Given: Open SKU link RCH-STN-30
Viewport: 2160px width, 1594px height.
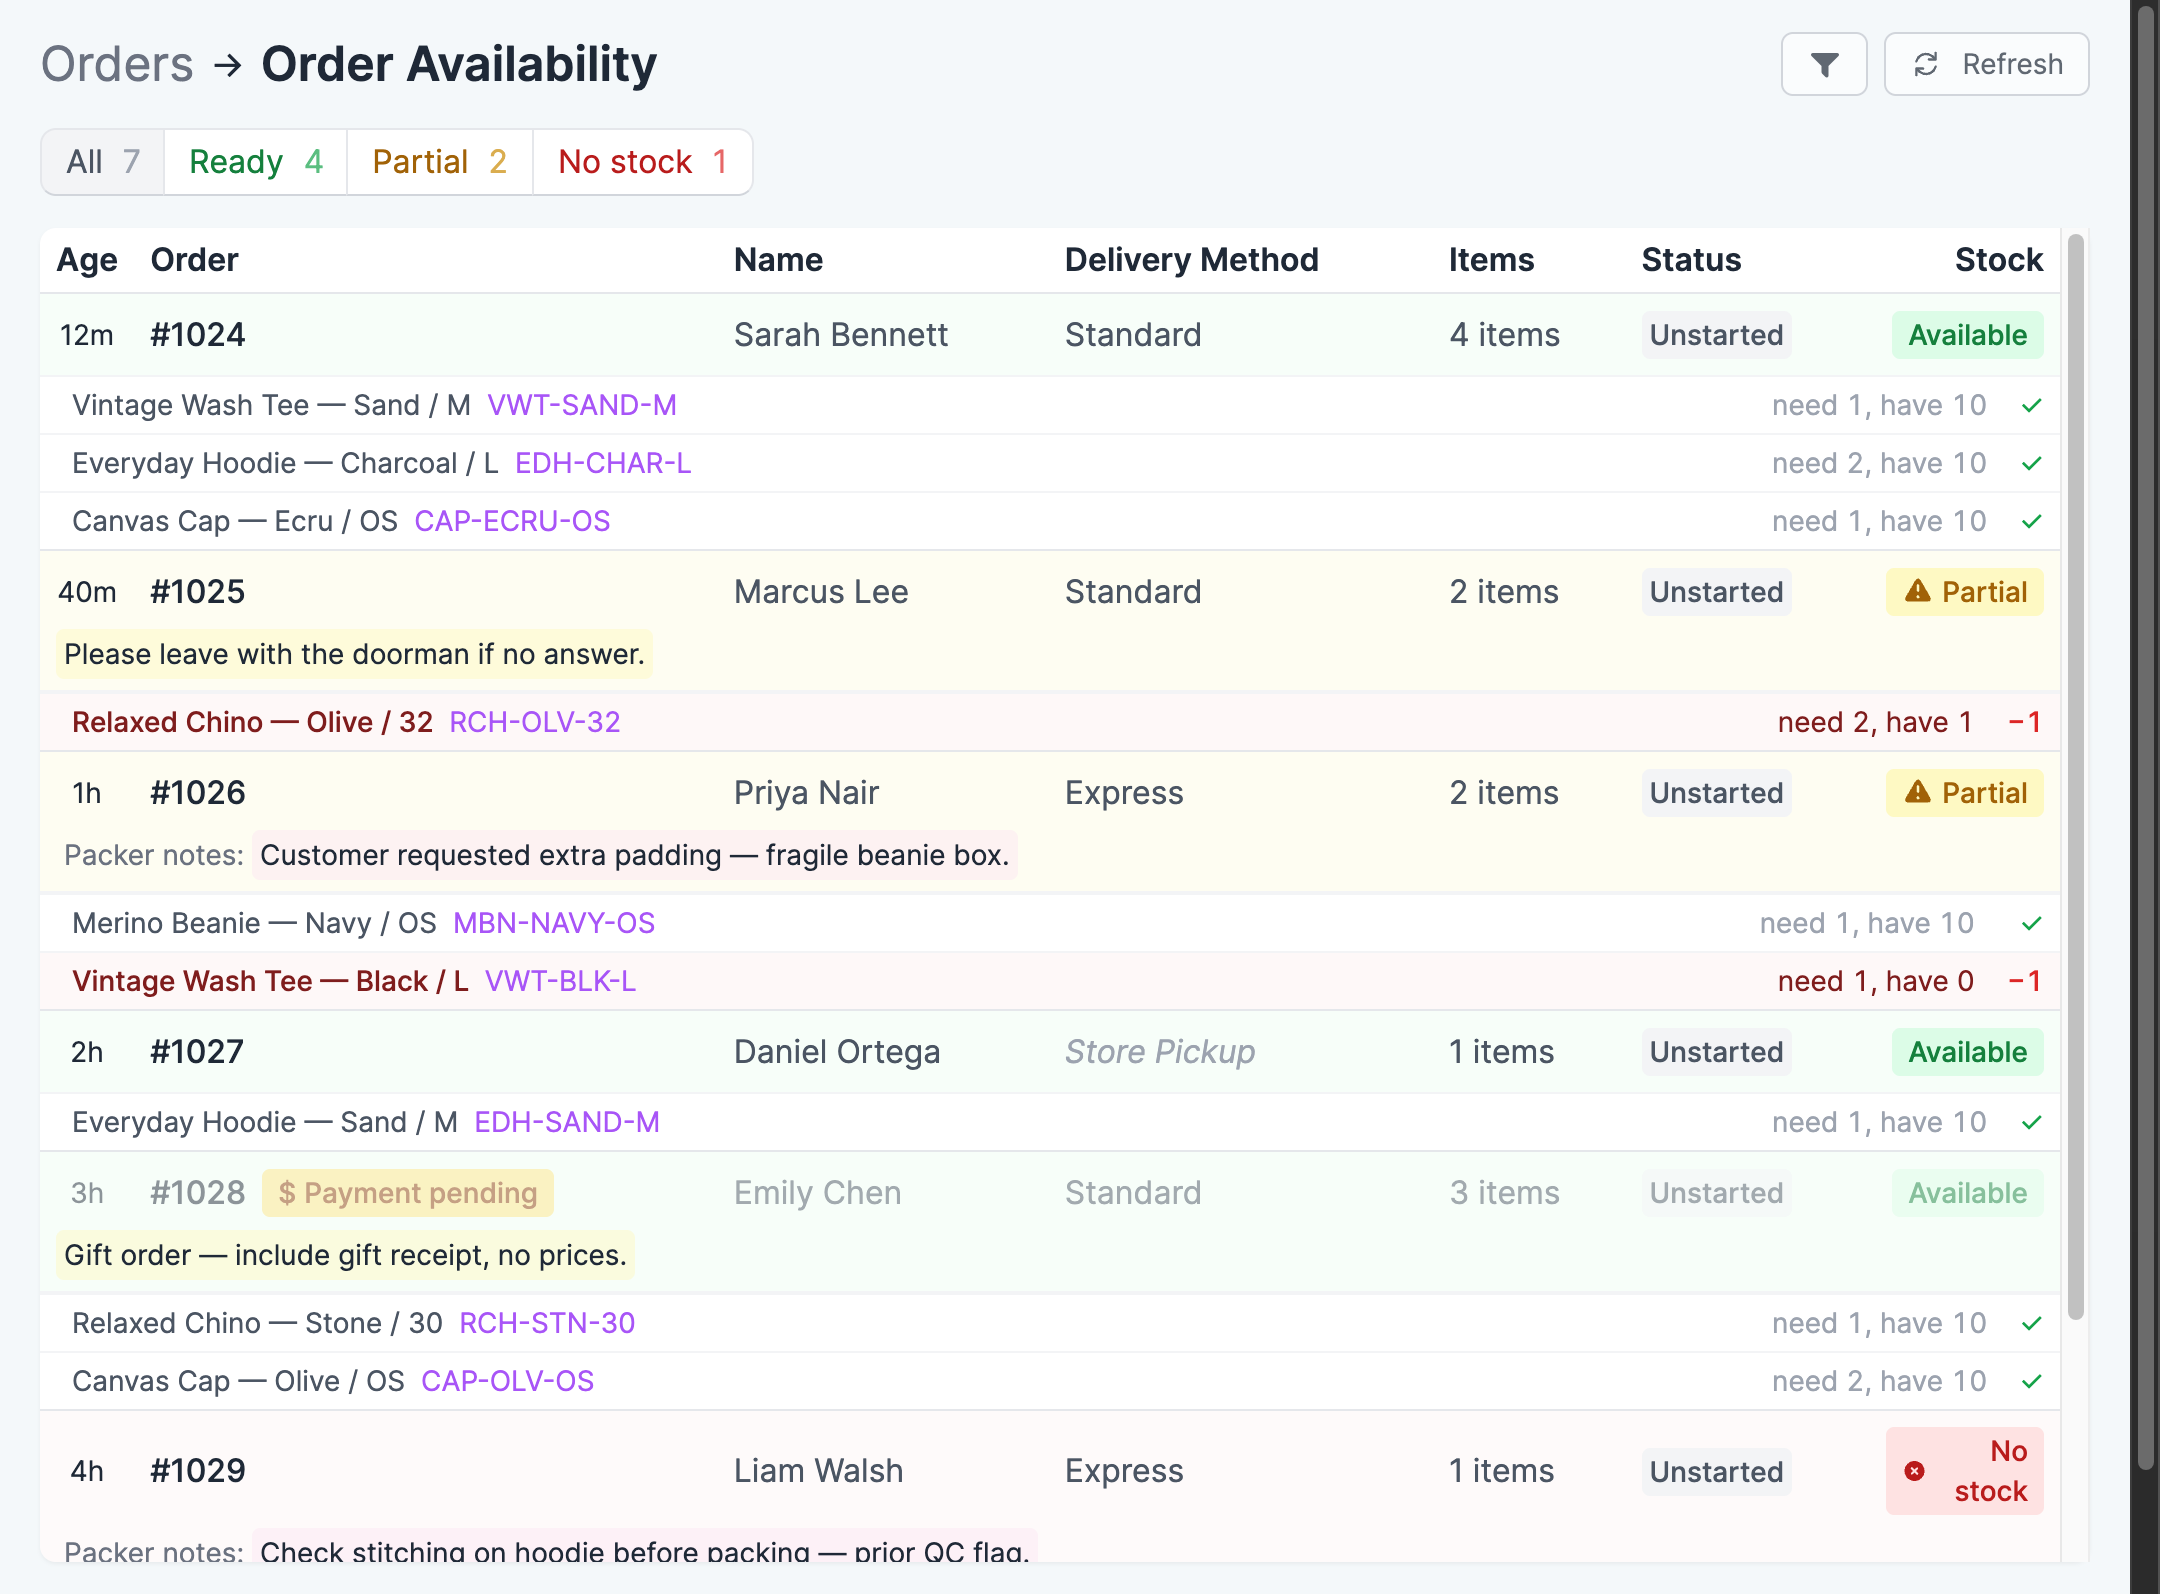Looking at the screenshot, I should point(547,1323).
